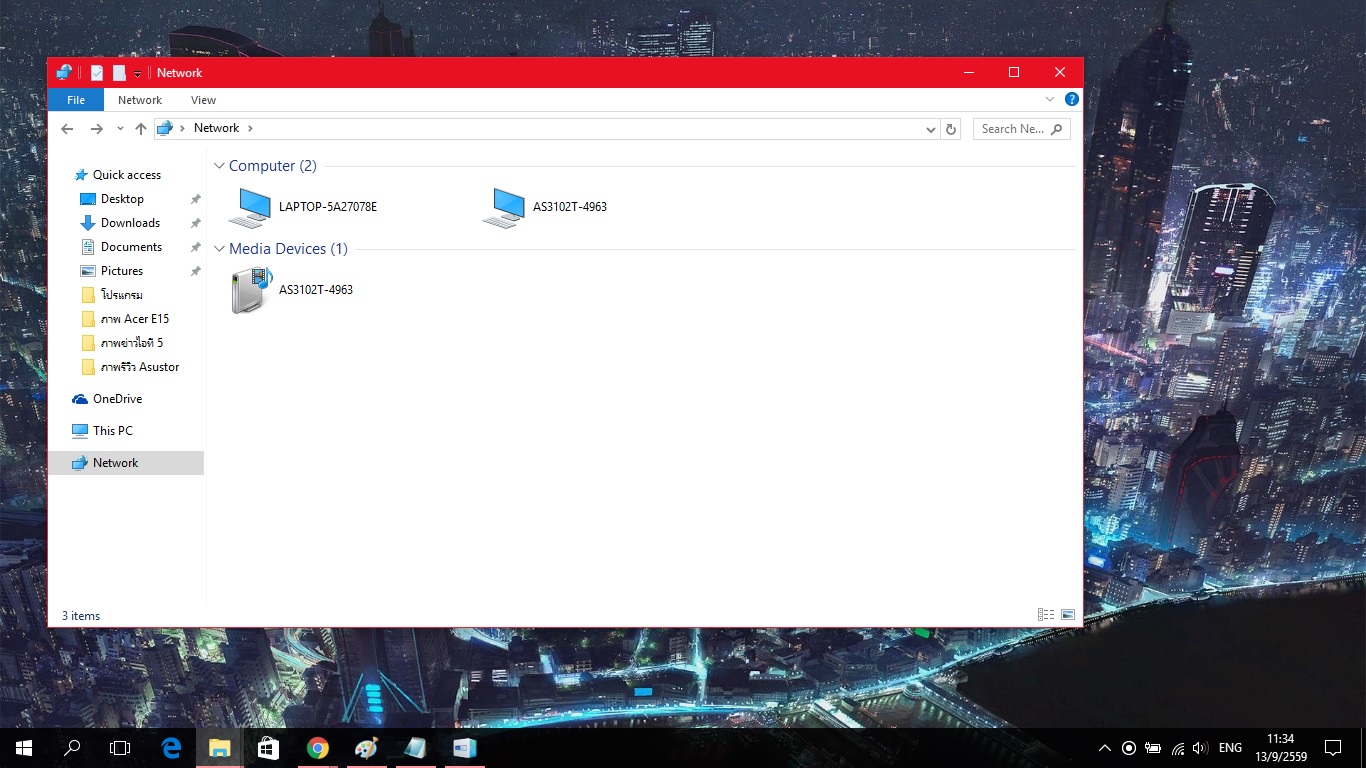This screenshot has height=768, width=1366.
Task: Click the search magnifier in Search Network box
Action: click(1058, 129)
